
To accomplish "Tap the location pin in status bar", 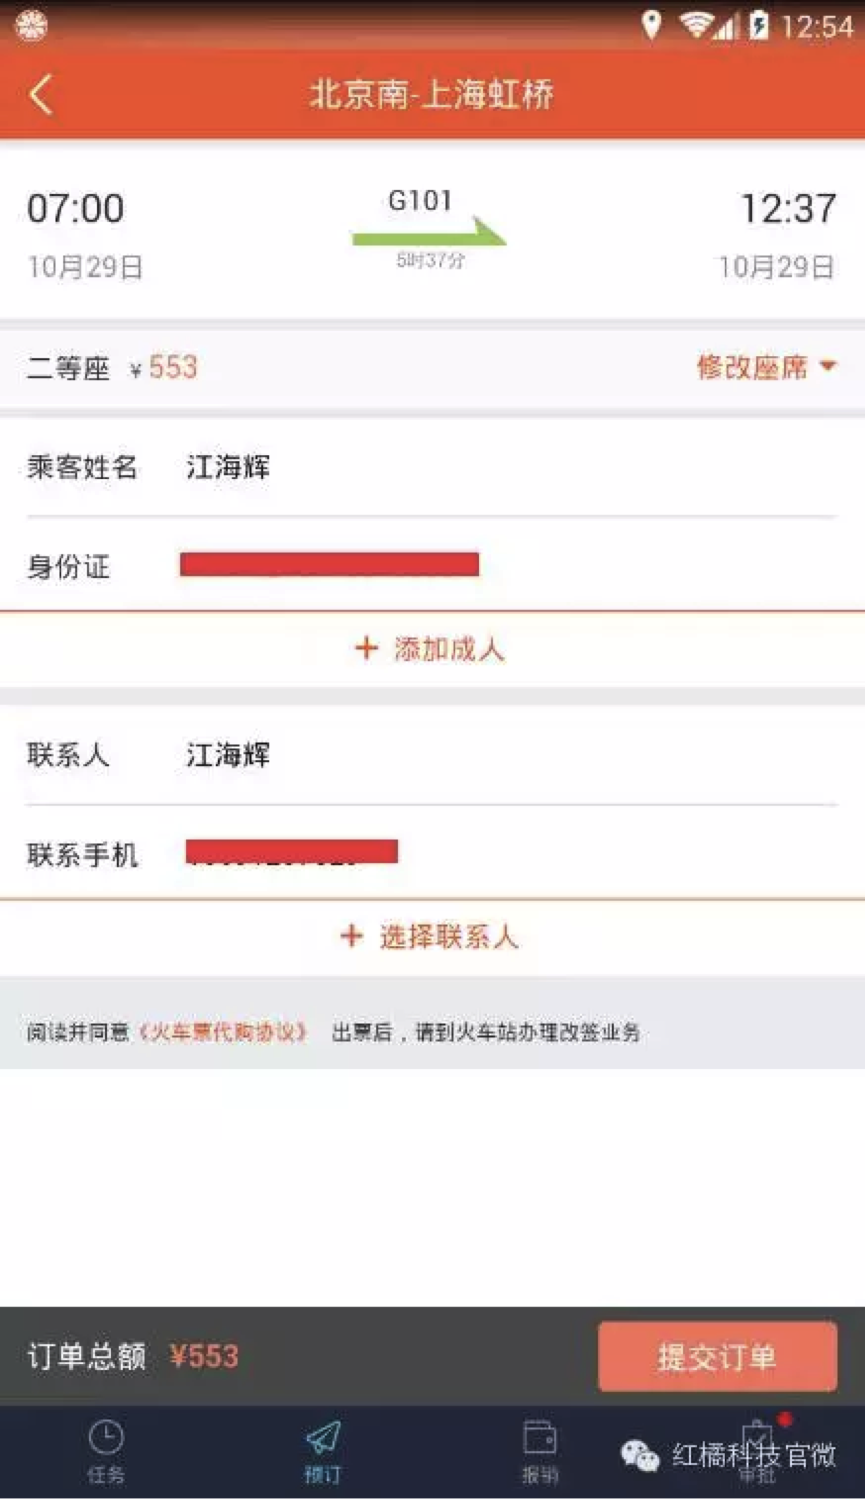I will [x=651, y=24].
